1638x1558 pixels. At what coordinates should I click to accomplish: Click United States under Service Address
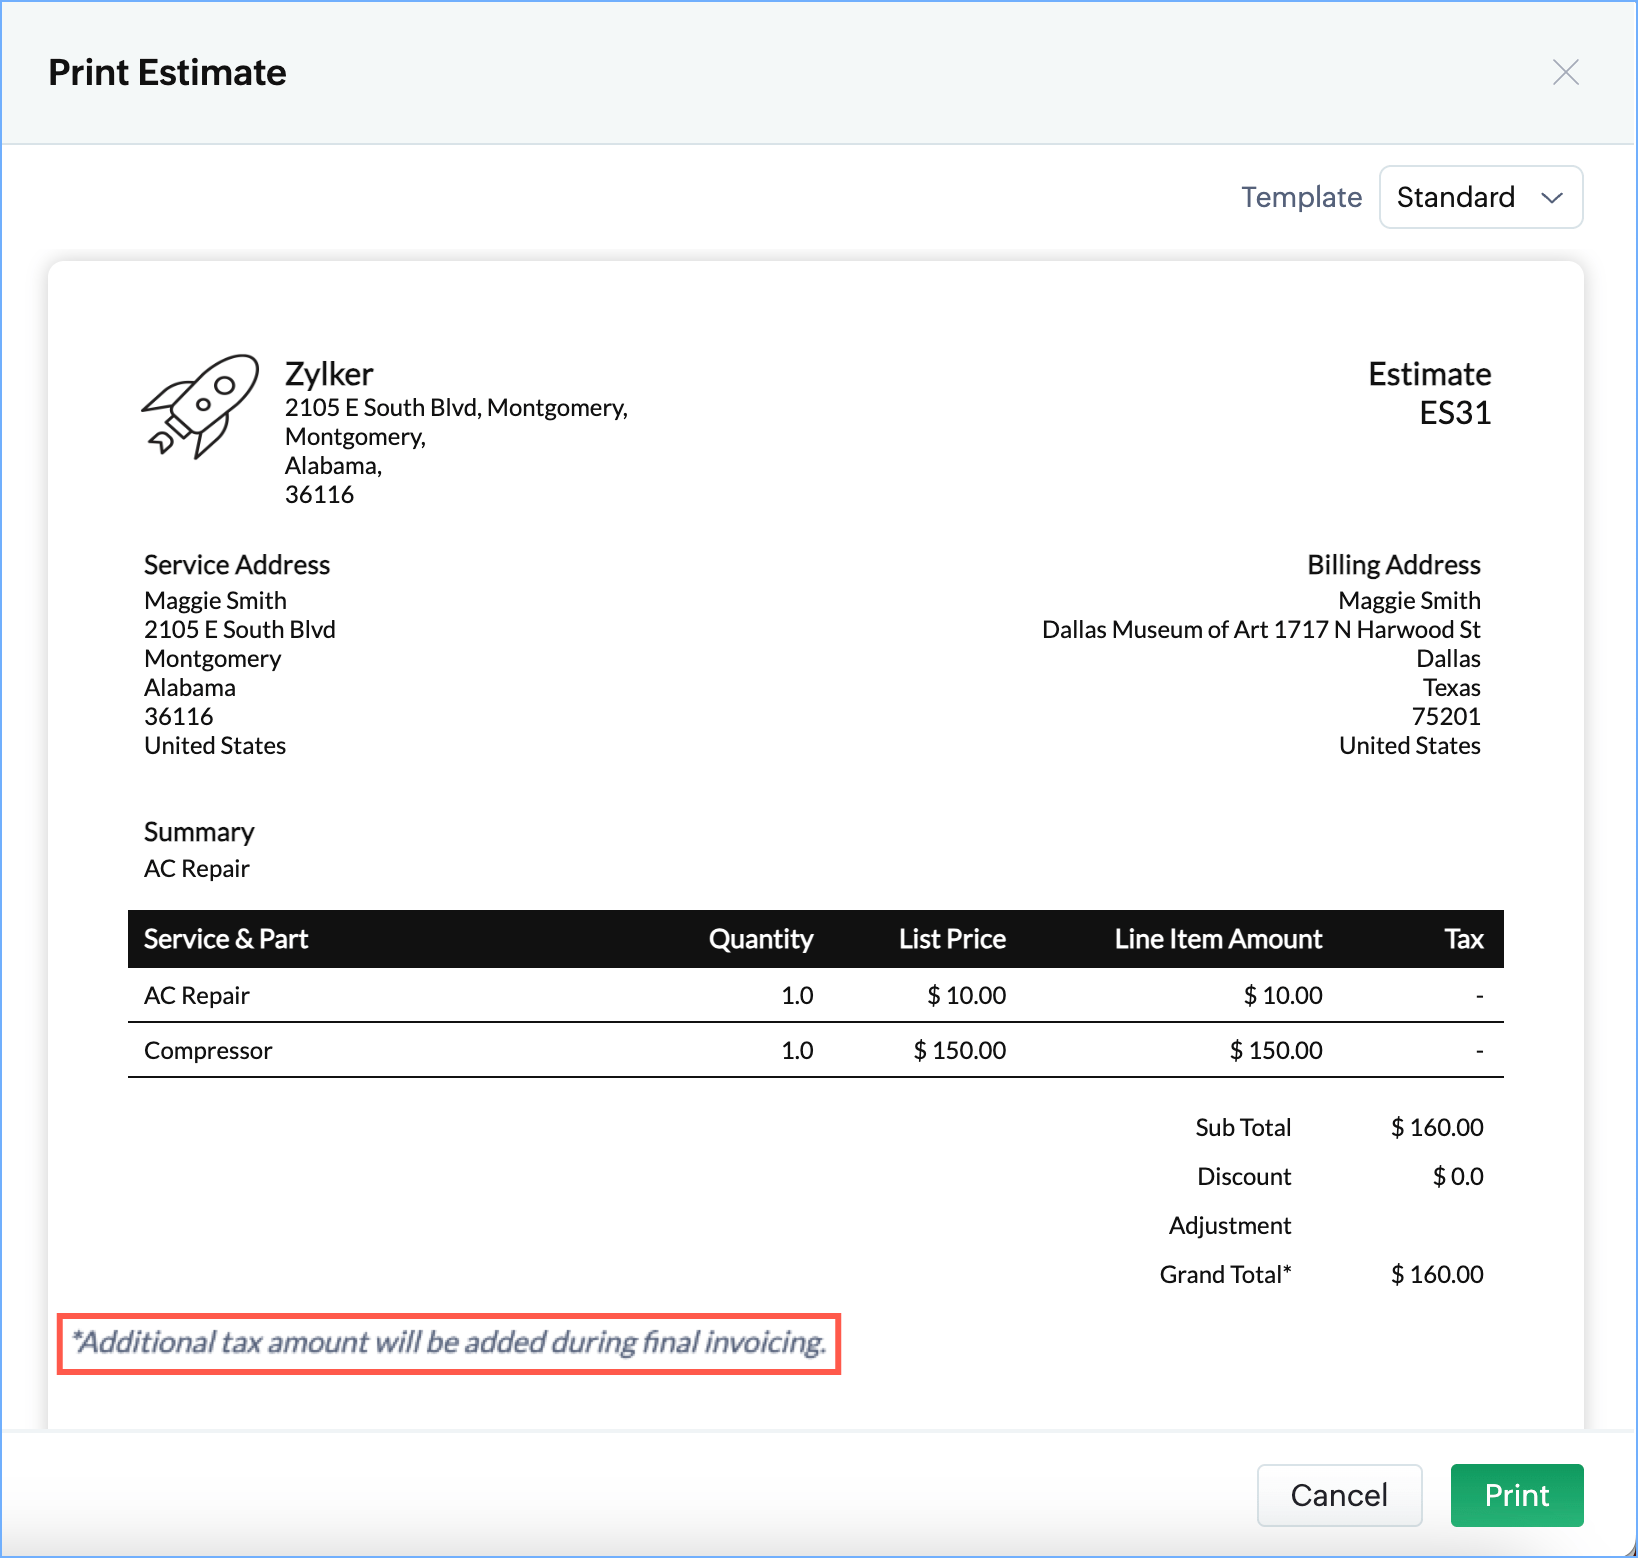coord(215,745)
